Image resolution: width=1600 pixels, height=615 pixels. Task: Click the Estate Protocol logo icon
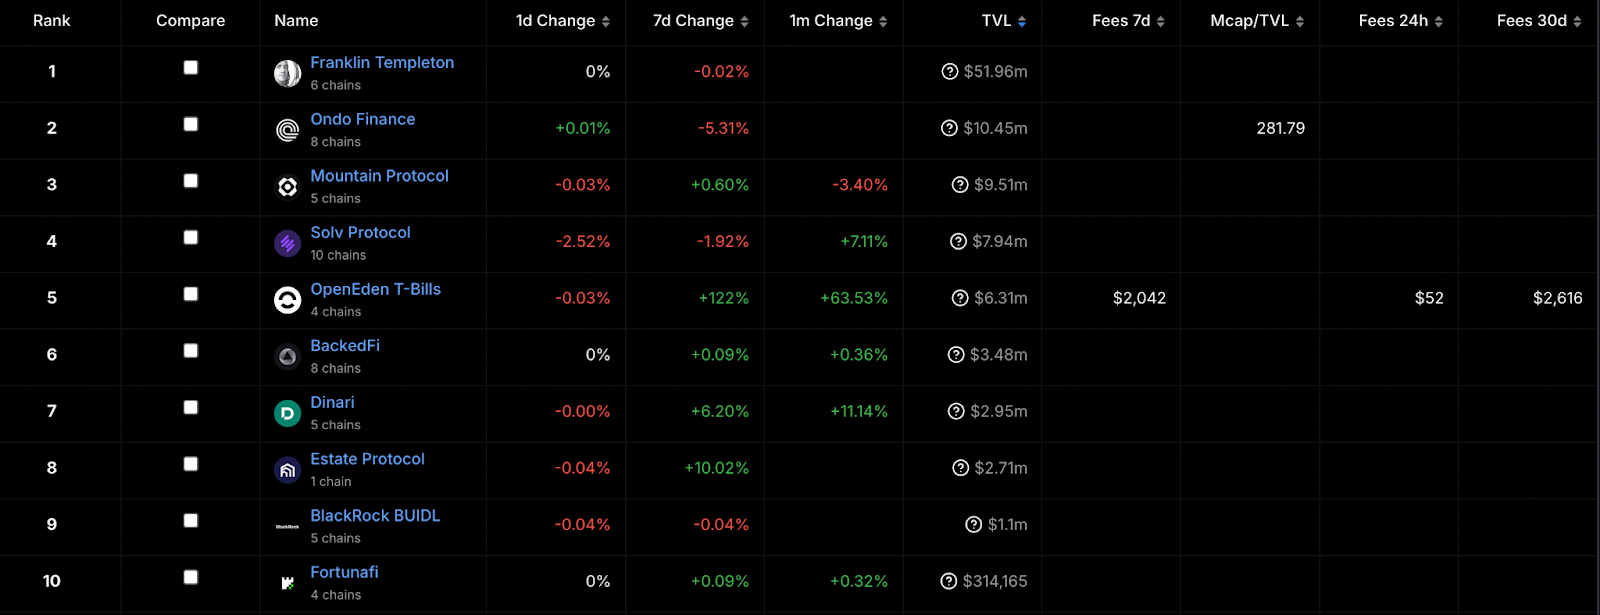[x=287, y=470]
